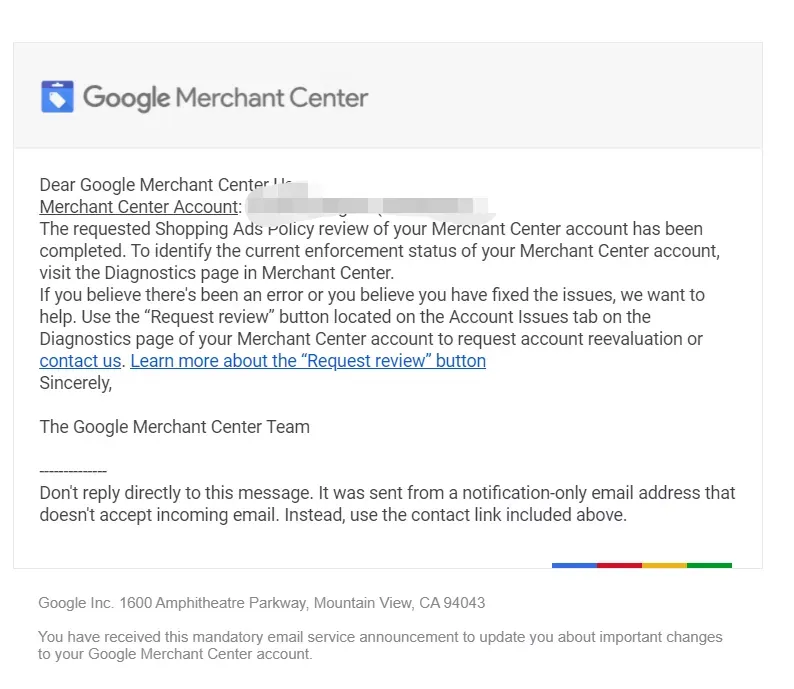
Task: Open the Merchant Center Account link
Action: click(x=139, y=207)
